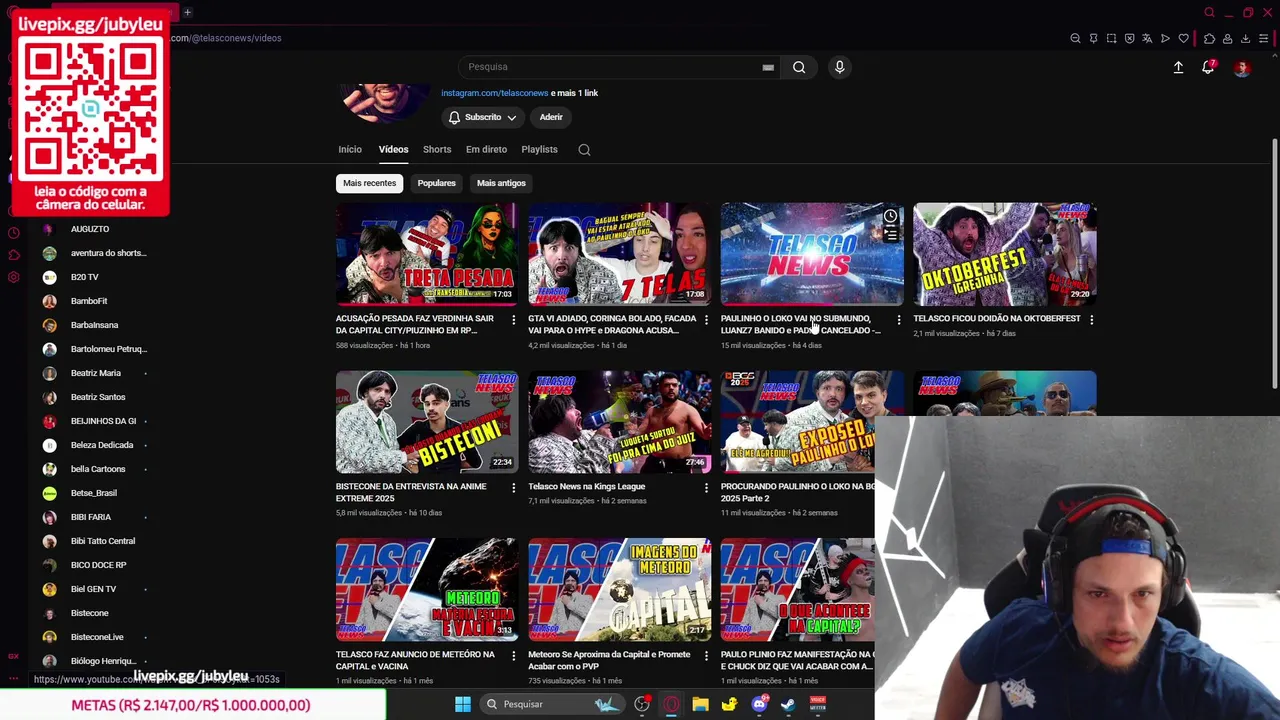Select the Mais recentes filter chip
This screenshot has width=1280, height=720.
369,183
